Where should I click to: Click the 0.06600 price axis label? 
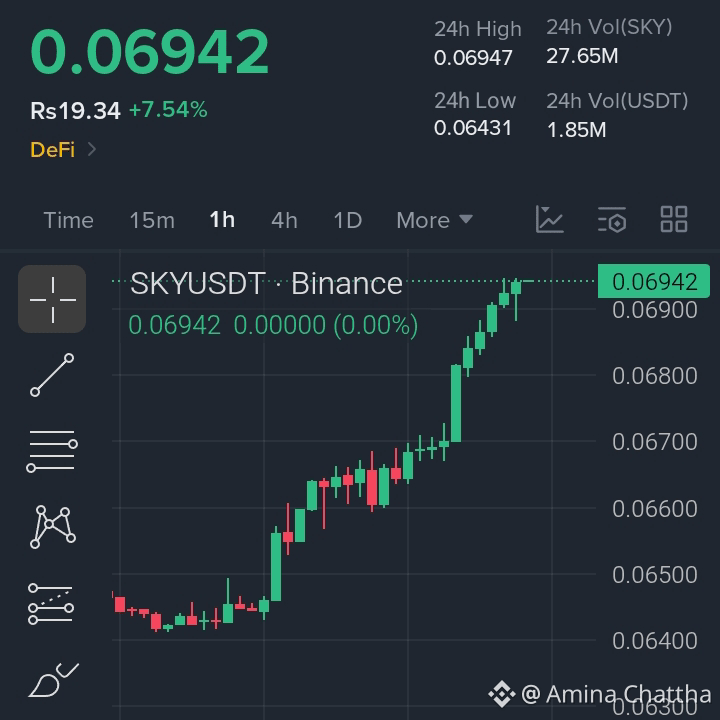(x=655, y=509)
